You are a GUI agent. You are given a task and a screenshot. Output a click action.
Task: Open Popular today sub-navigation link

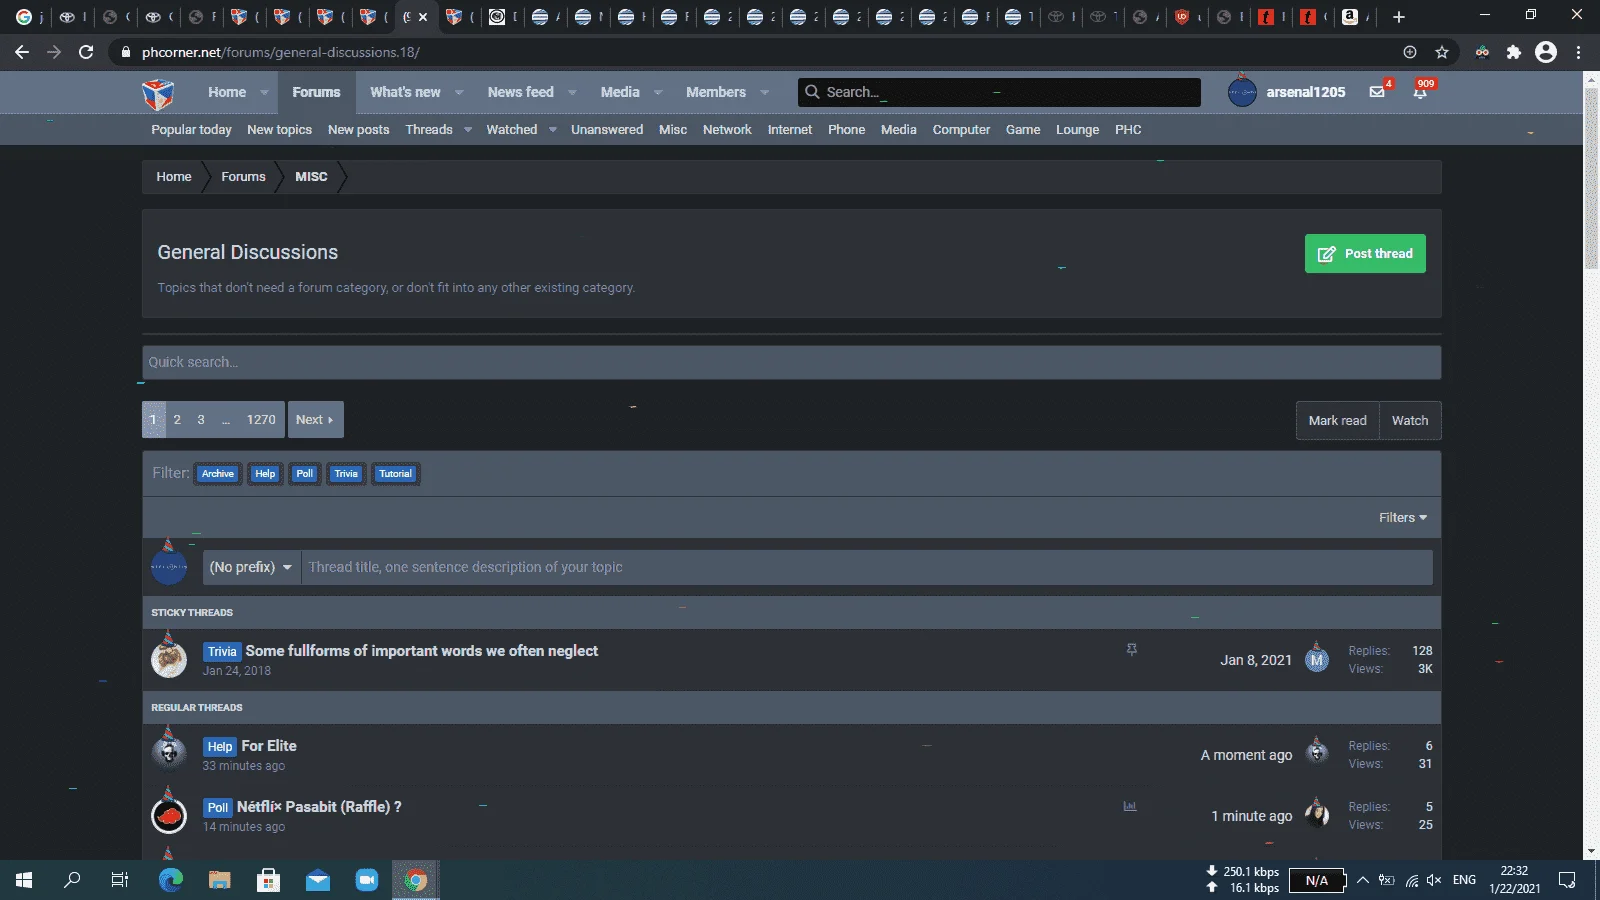pos(191,130)
